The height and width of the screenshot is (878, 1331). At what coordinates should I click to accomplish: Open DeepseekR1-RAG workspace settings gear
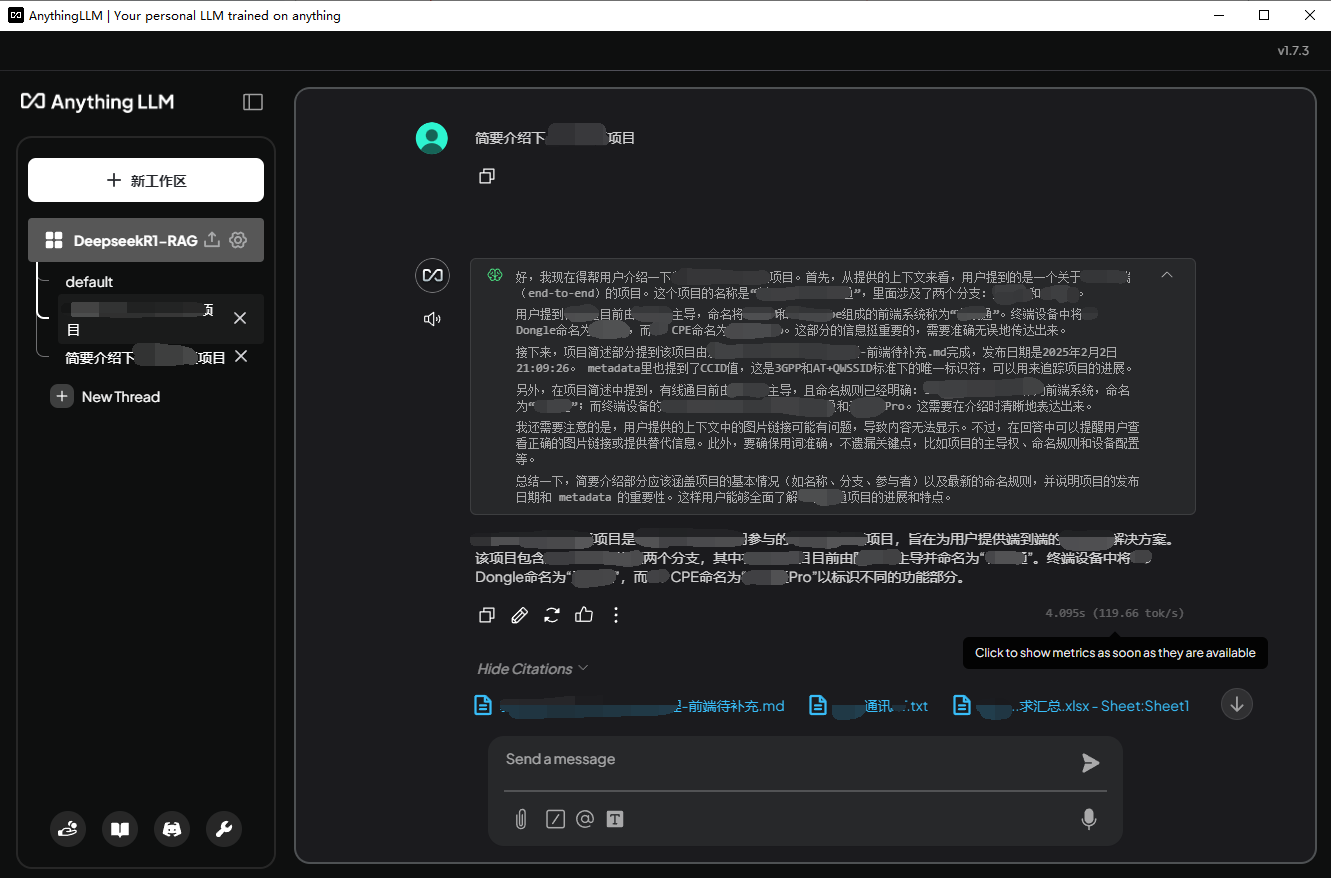tap(238, 240)
